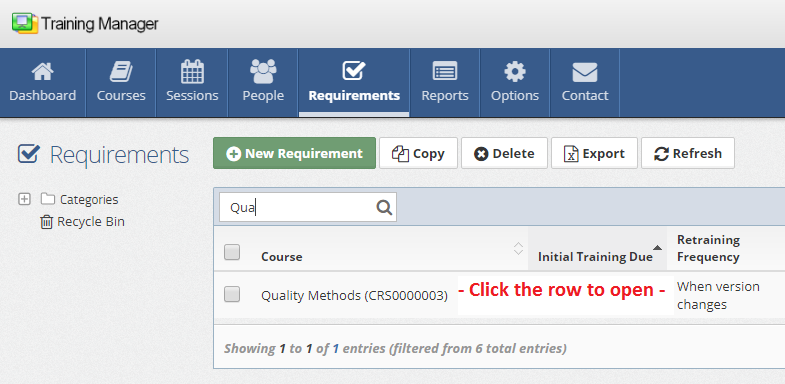Open the People tab
Viewport: 785px width, 384px height.
263,83
